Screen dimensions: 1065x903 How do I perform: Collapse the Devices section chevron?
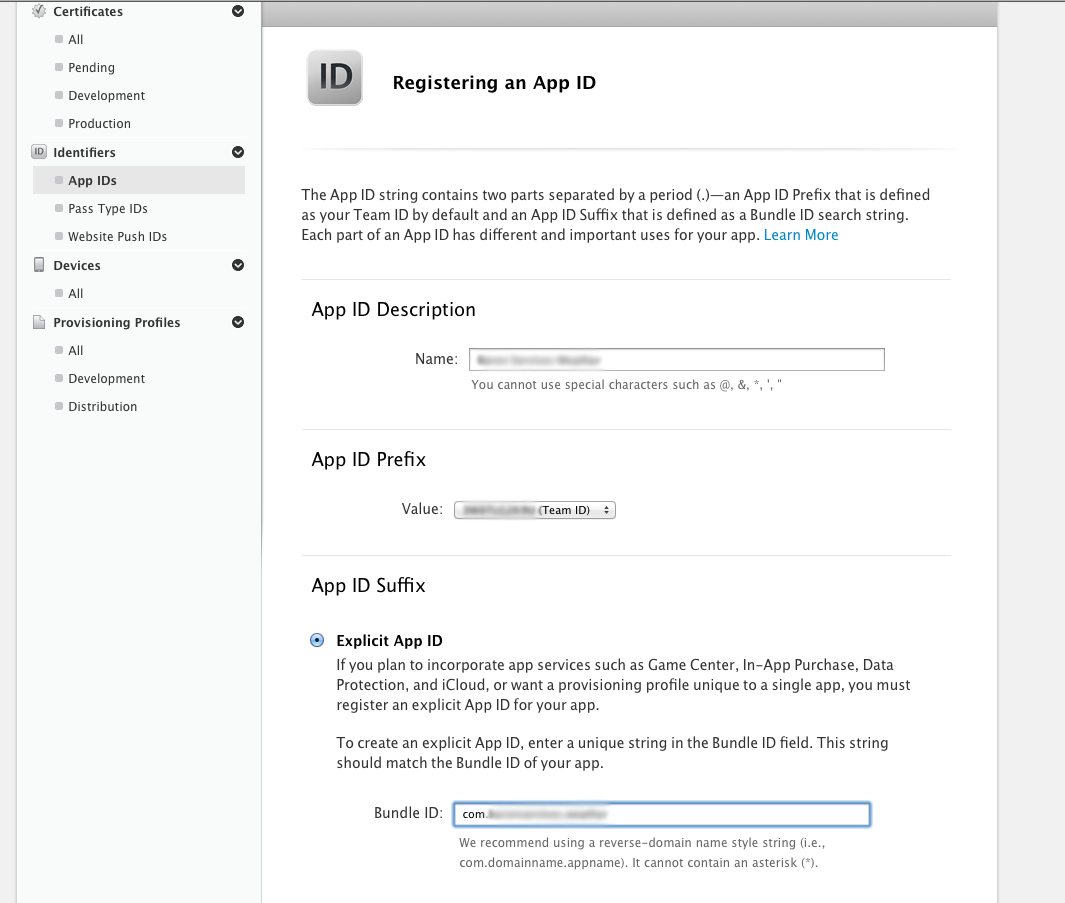(238, 265)
